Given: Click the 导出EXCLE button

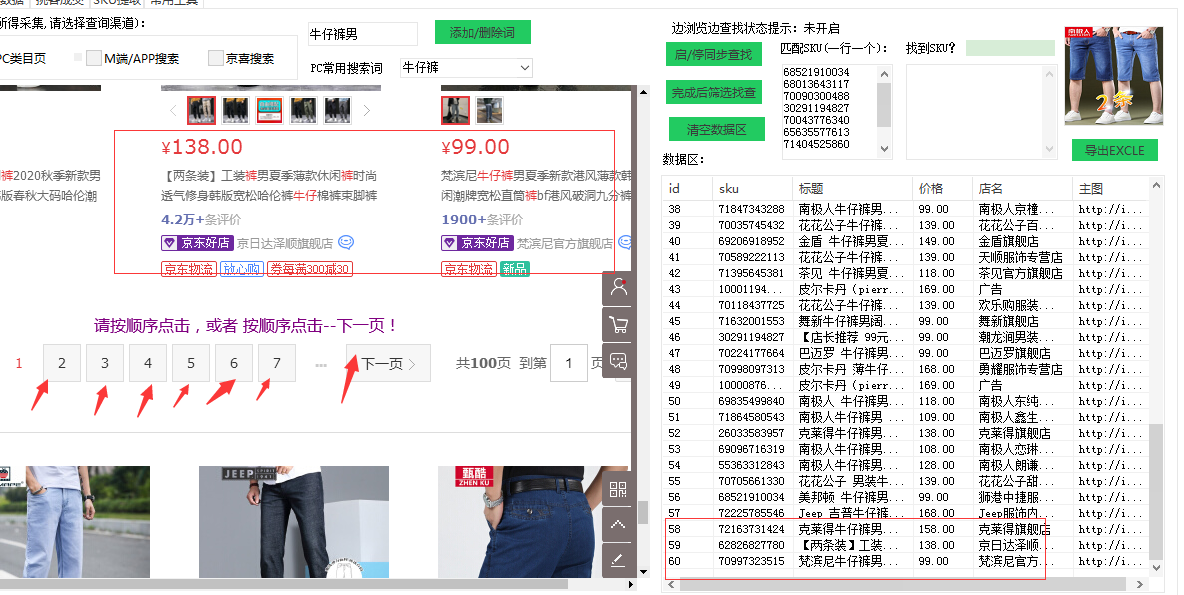Looking at the screenshot, I should [x=1115, y=150].
